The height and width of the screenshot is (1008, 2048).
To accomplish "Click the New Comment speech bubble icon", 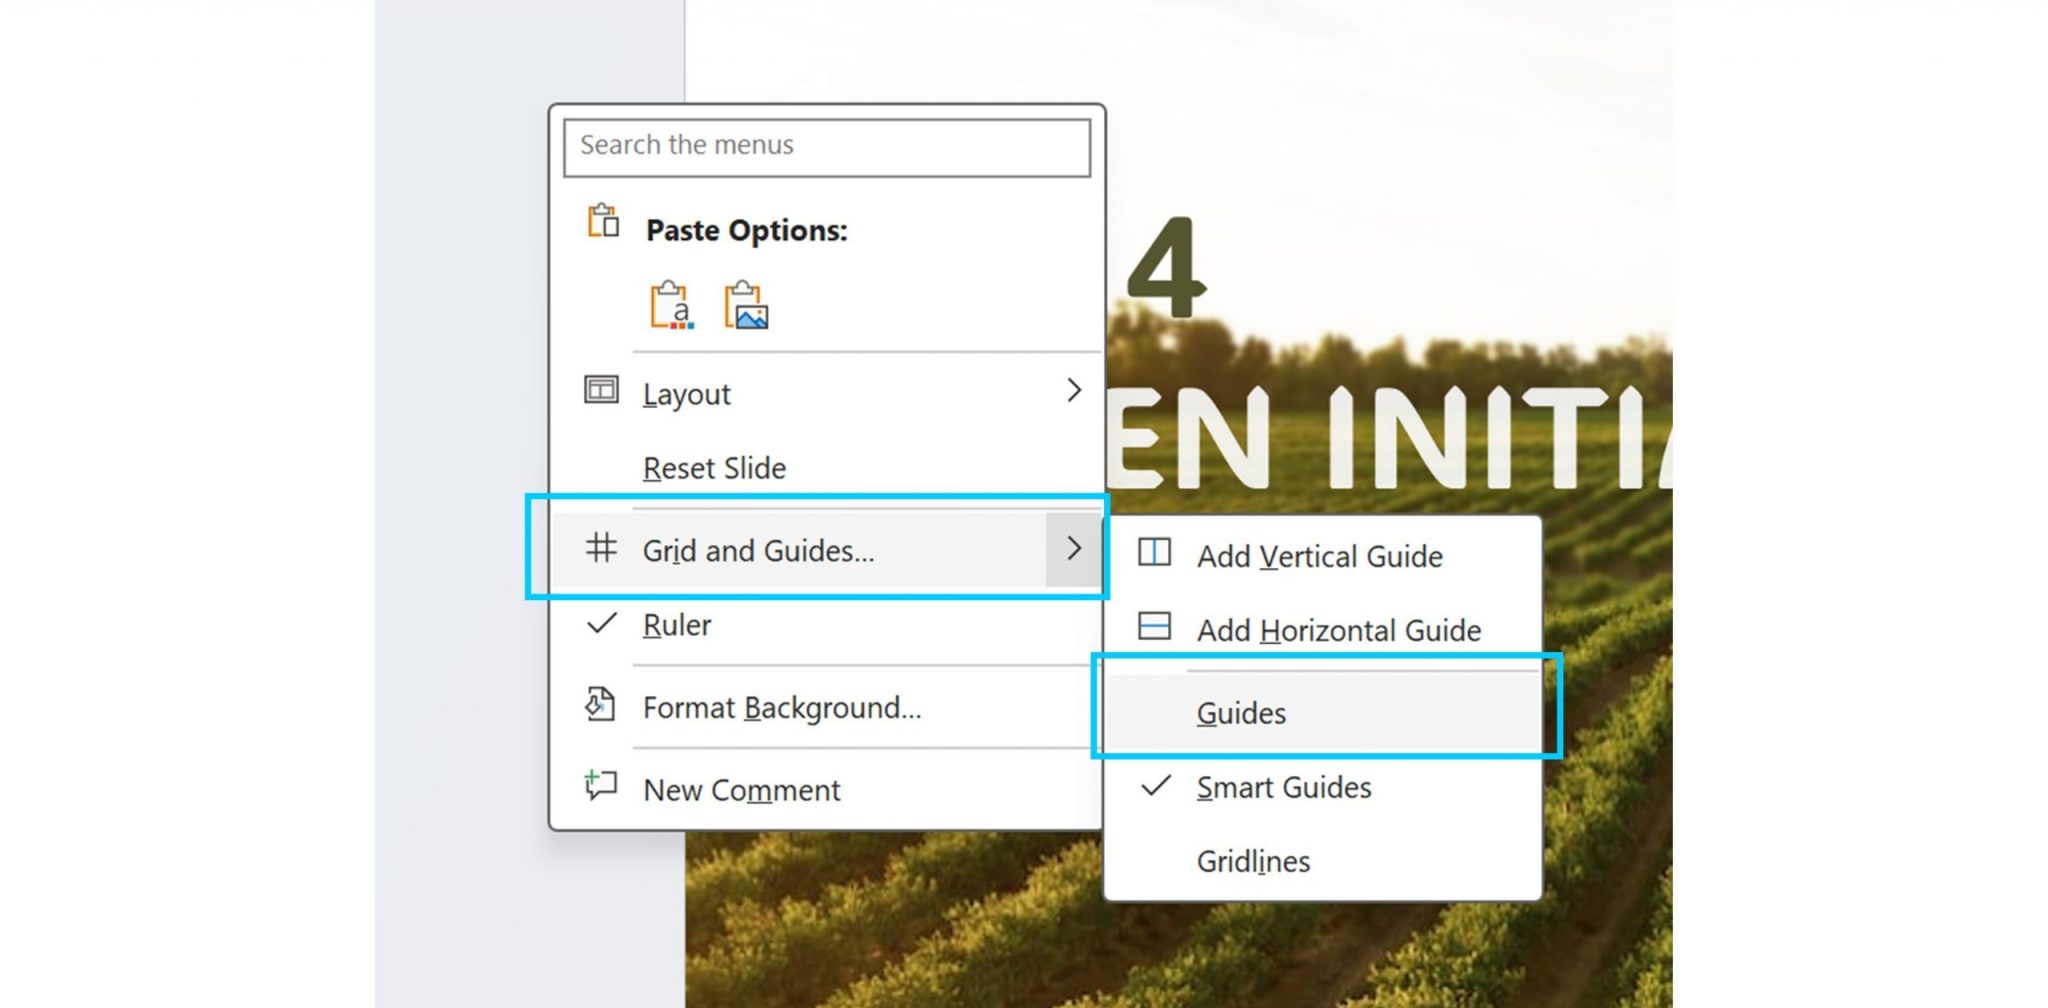I will (600, 786).
